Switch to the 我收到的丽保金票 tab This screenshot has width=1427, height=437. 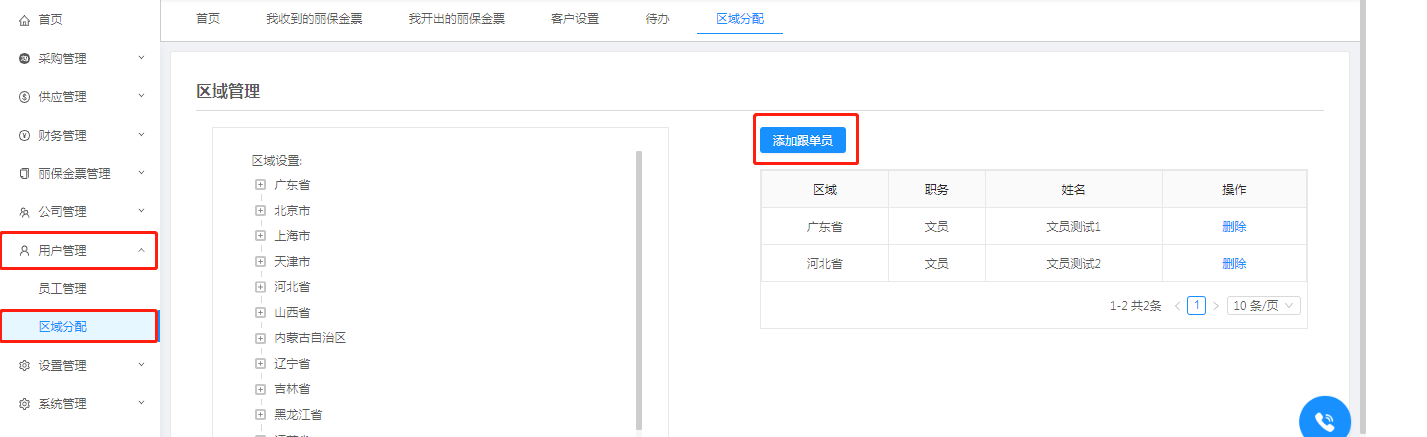pyautogui.click(x=313, y=19)
